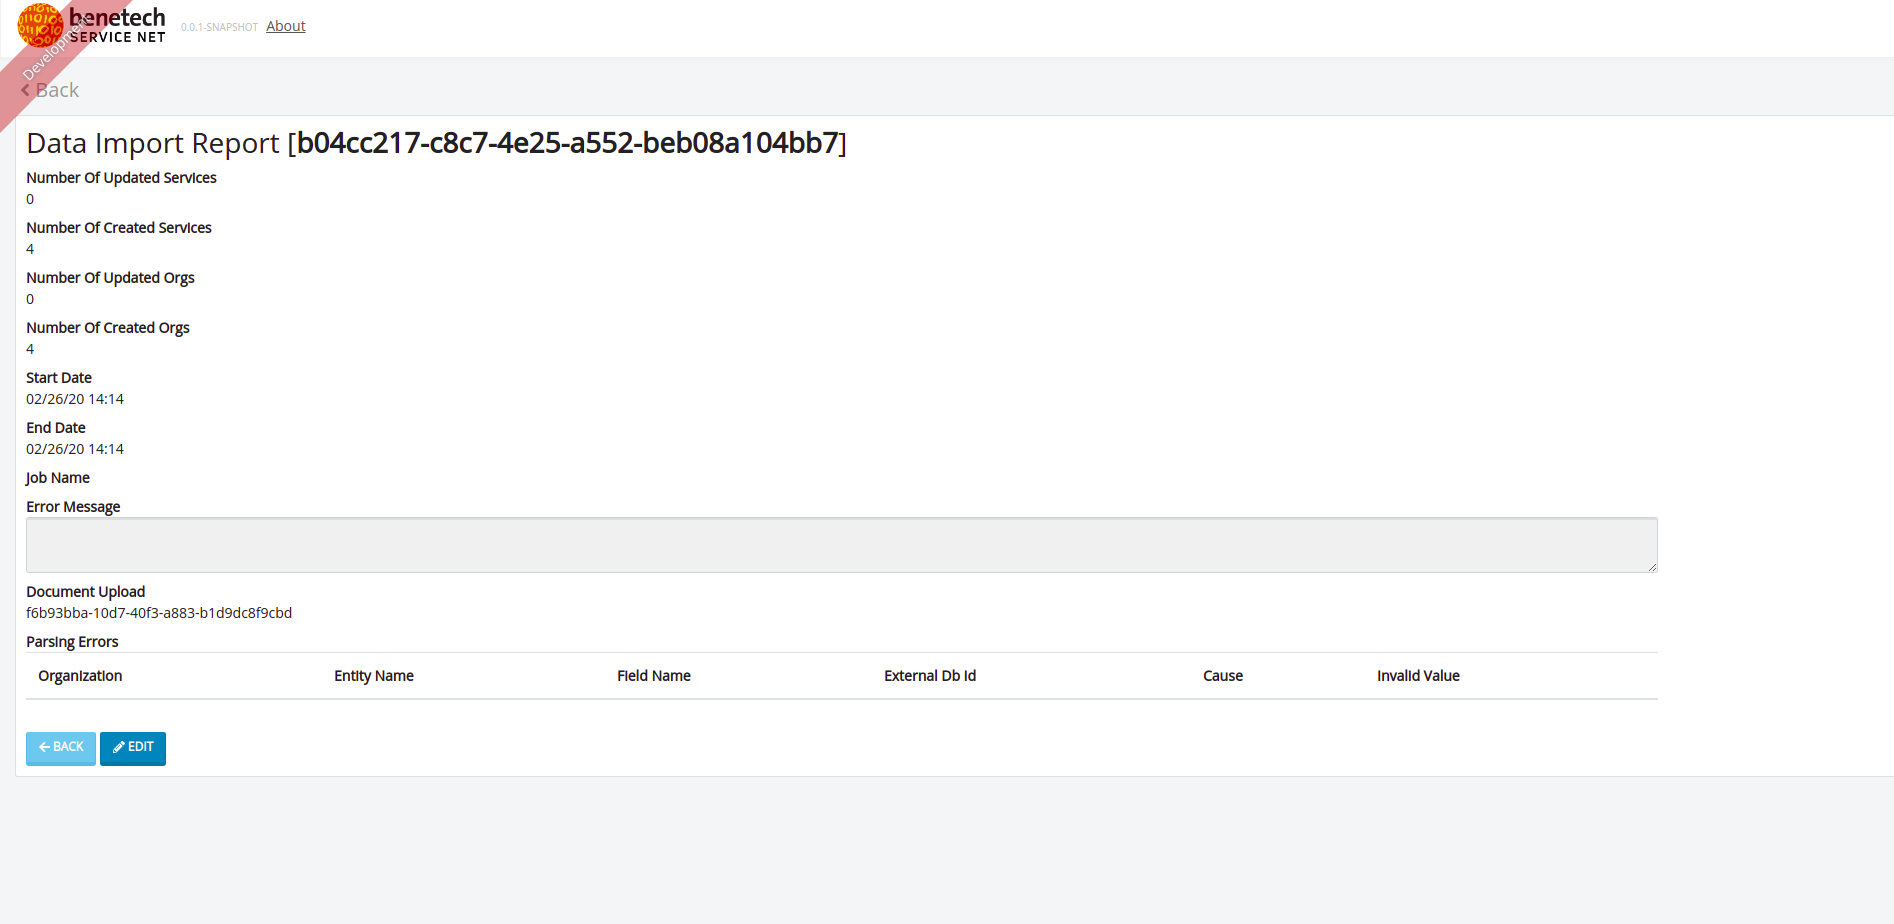Select the Organization column header

pos(80,676)
